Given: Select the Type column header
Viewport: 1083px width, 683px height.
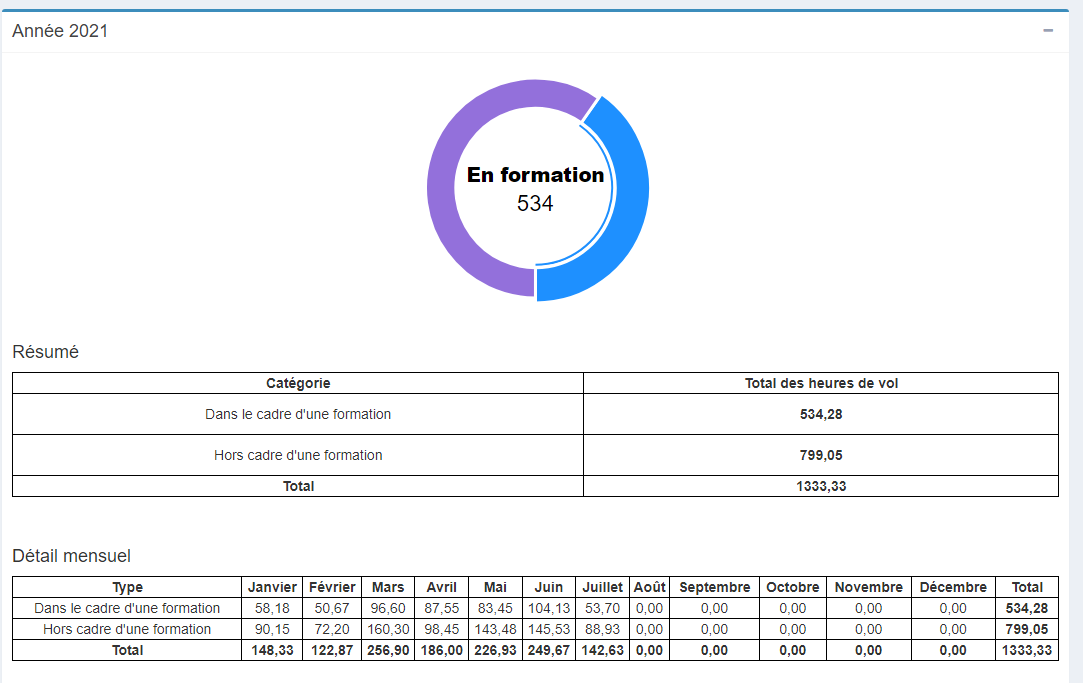Looking at the screenshot, I should pyautogui.click(x=128, y=587).
